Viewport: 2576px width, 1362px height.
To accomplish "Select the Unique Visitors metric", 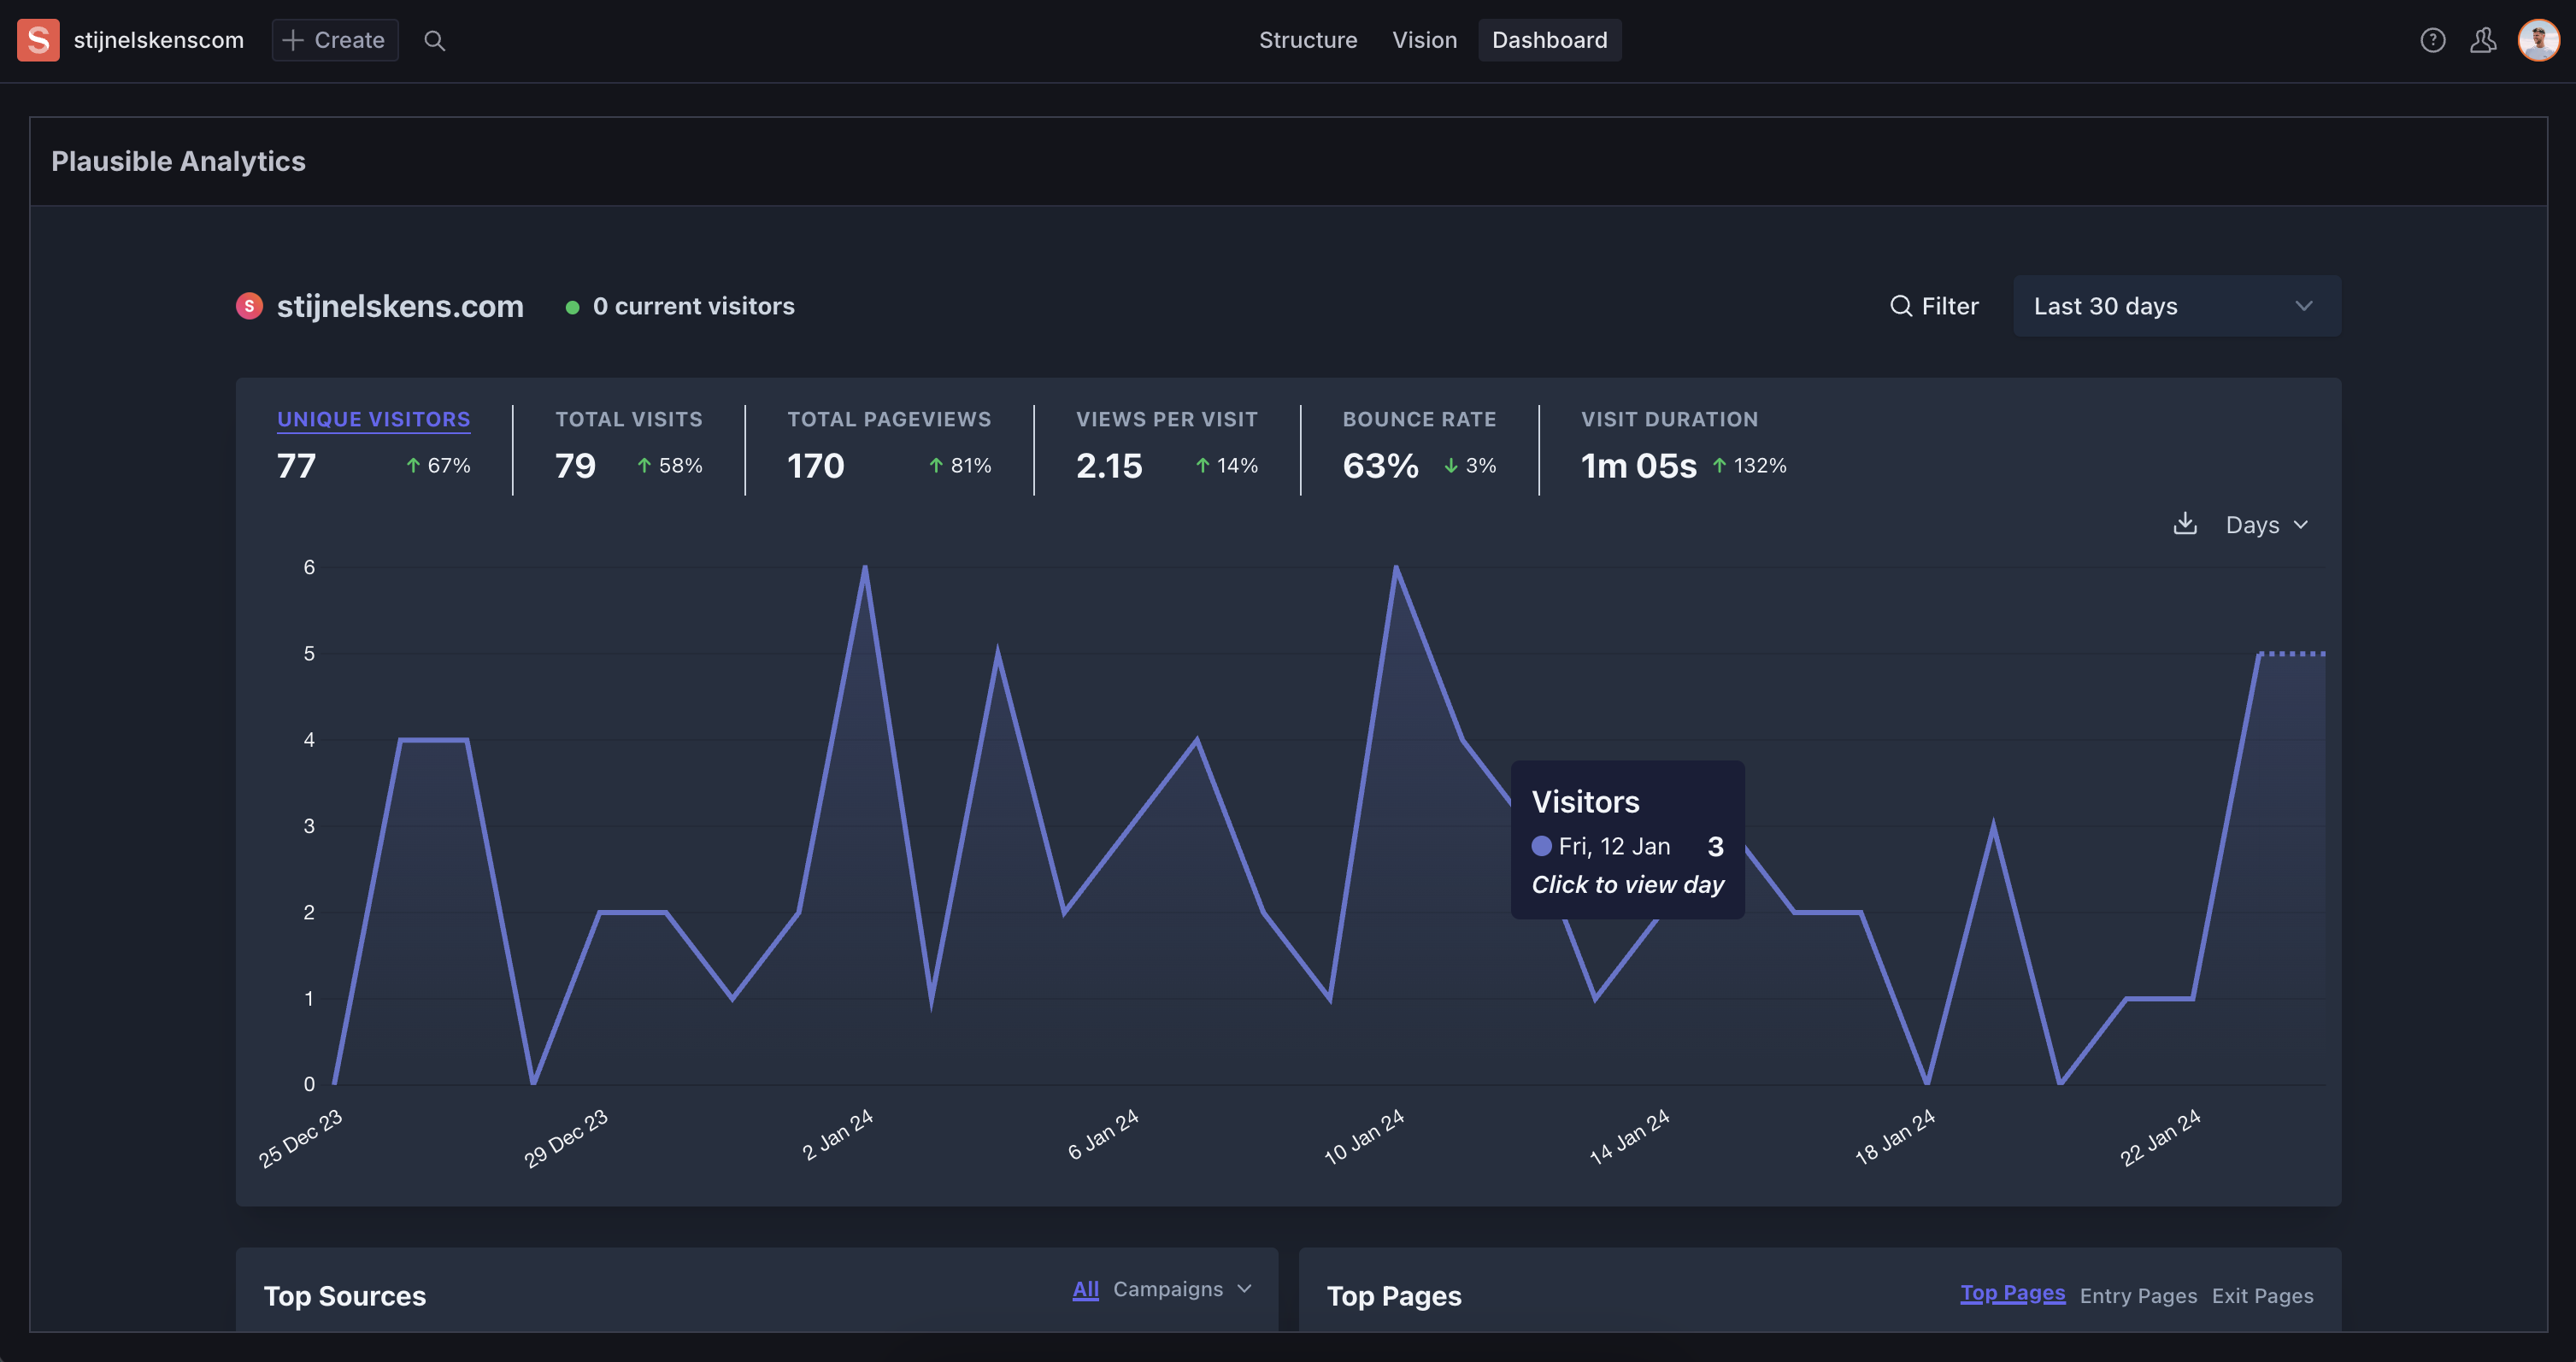I will tap(373, 419).
